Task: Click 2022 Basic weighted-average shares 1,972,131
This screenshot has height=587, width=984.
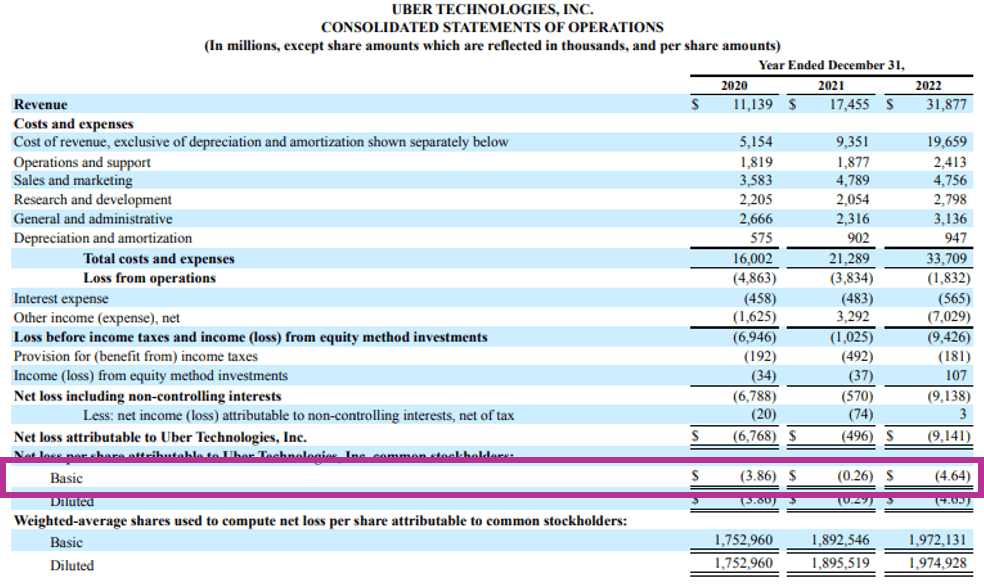Action: pyautogui.click(x=938, y=540)
